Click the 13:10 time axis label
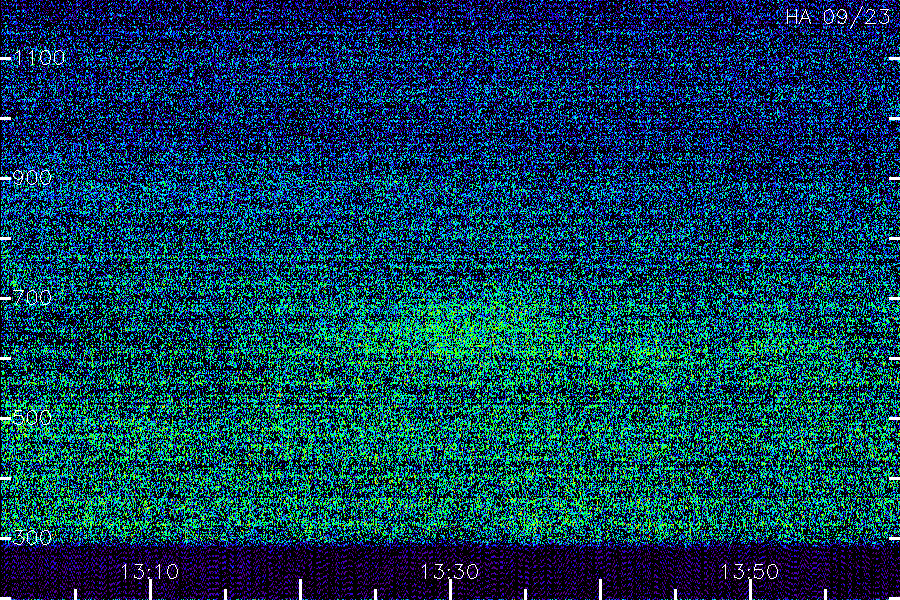 coord(150,571)
